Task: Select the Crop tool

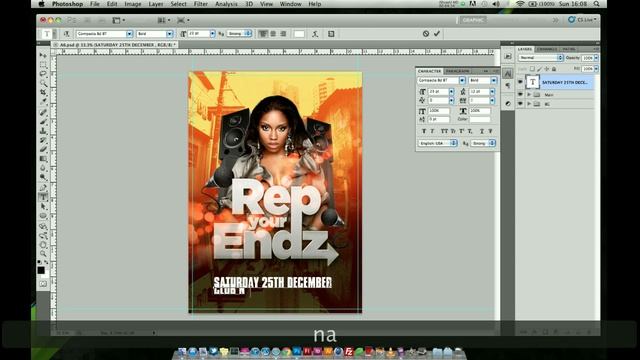Action: [x=43, y=93]
